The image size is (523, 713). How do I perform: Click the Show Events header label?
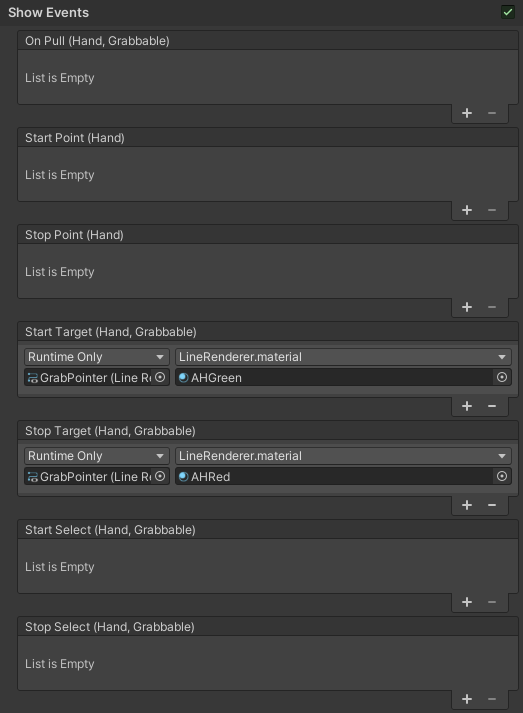(x=48, y=12)
